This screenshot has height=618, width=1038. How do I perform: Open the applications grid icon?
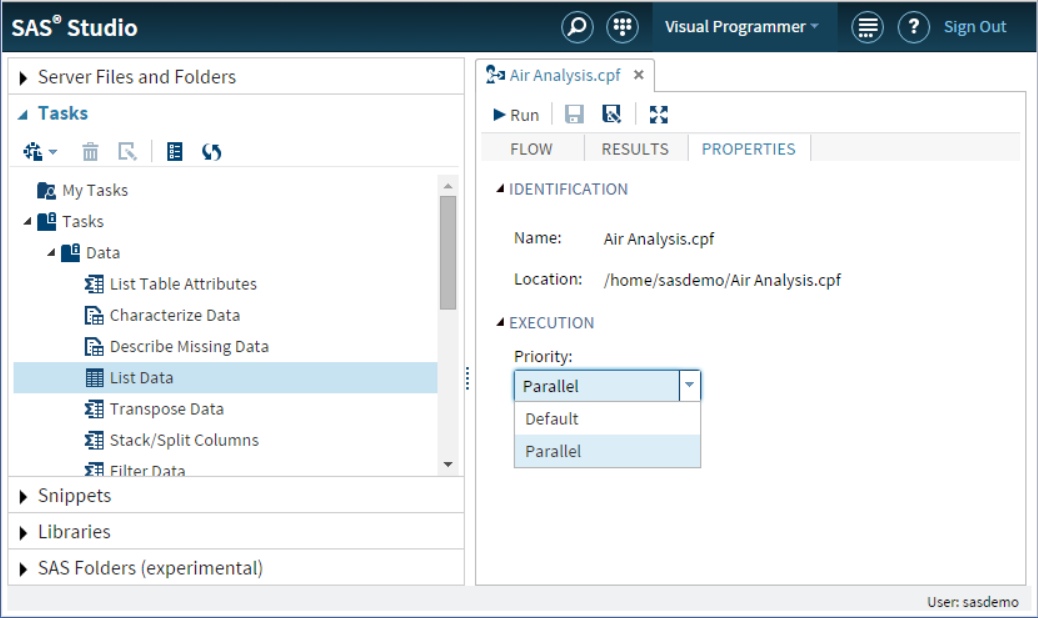coord(622,27)
